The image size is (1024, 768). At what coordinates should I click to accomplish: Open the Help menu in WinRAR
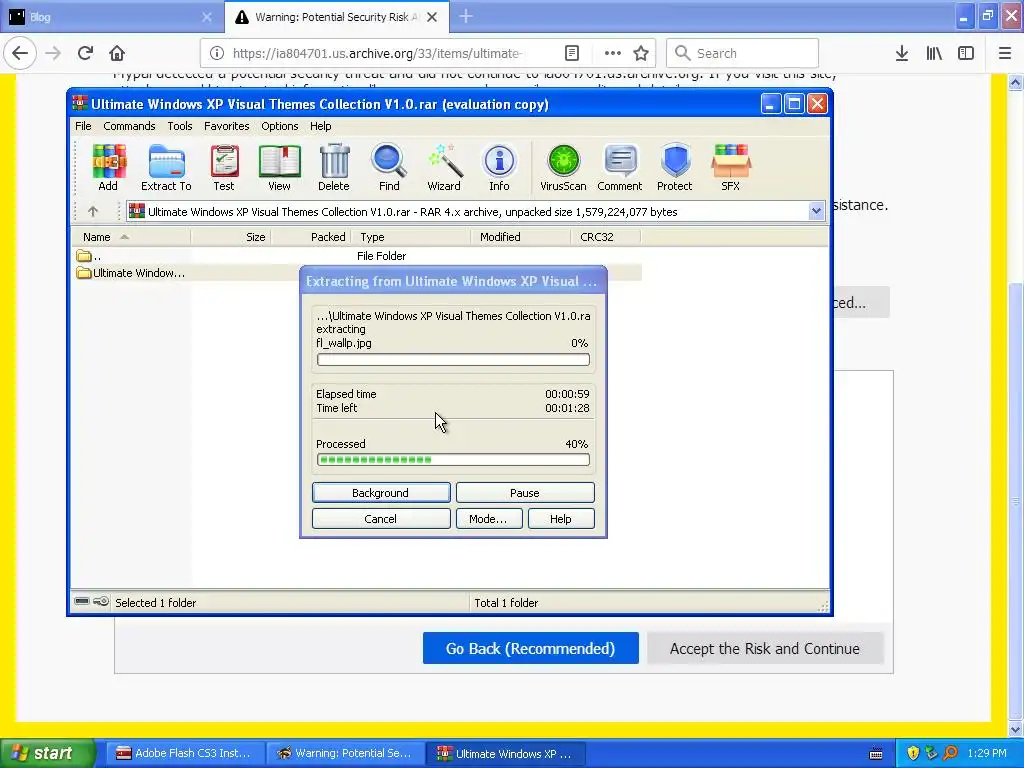321,126
